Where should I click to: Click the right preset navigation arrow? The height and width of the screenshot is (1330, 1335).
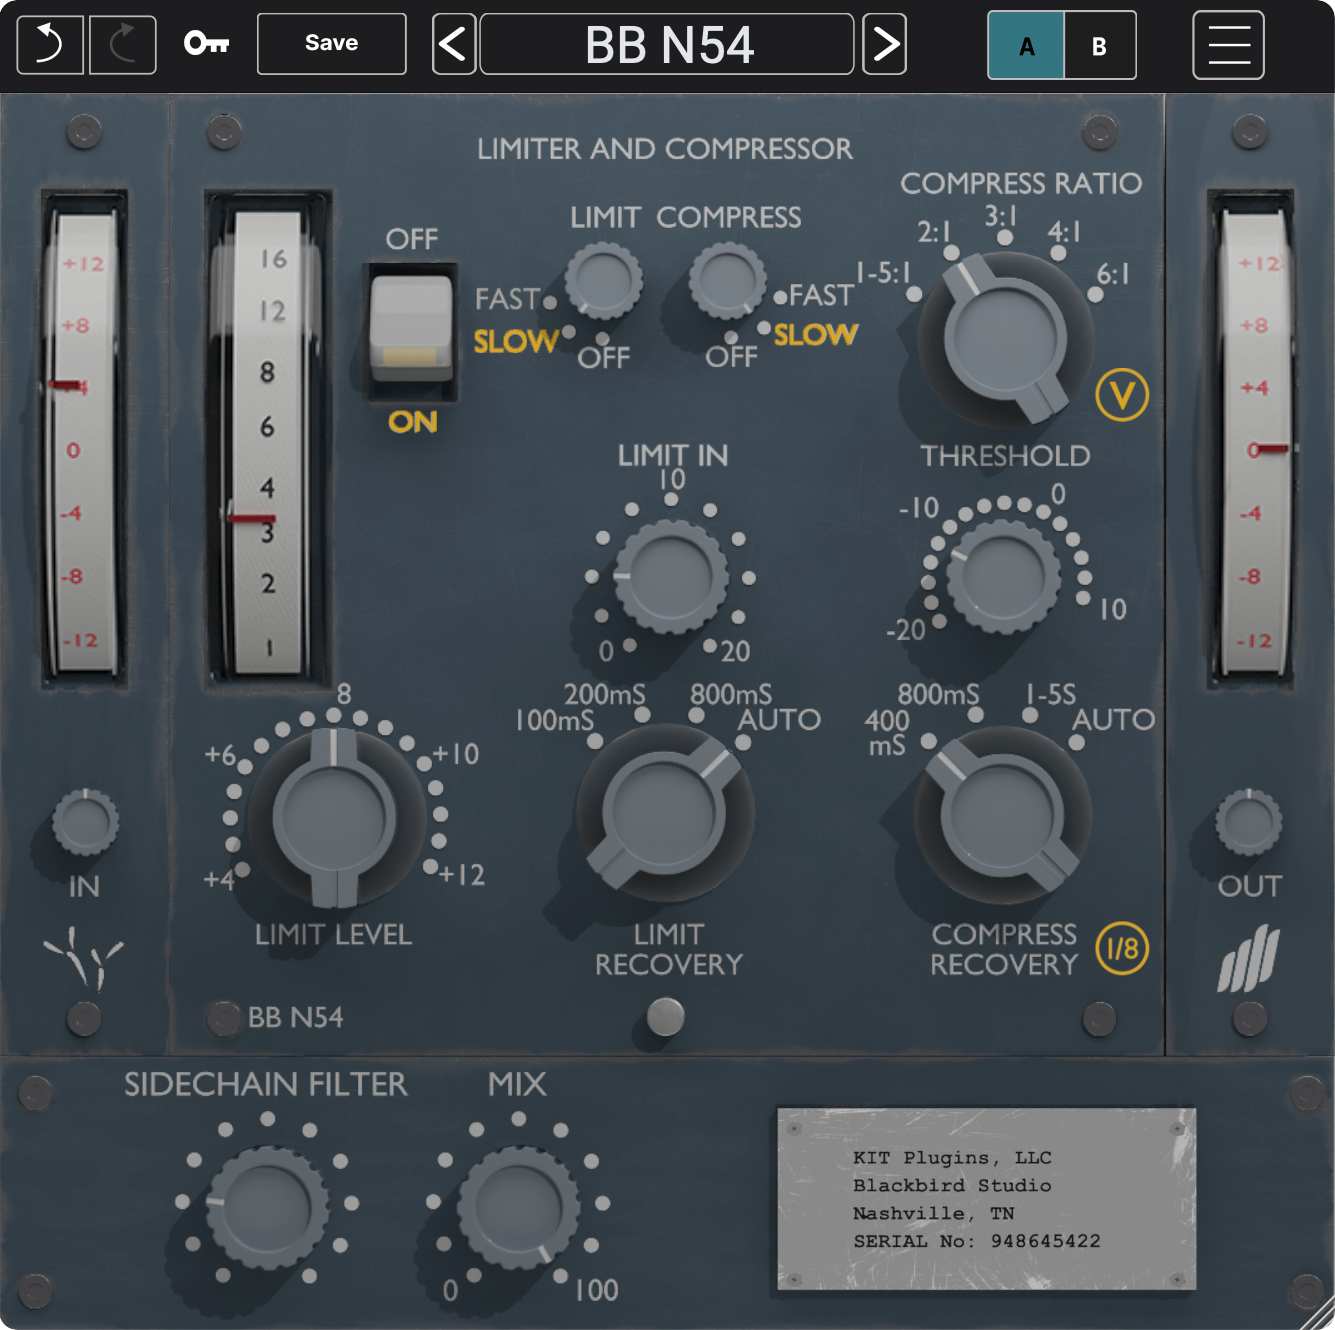(884, 44)
